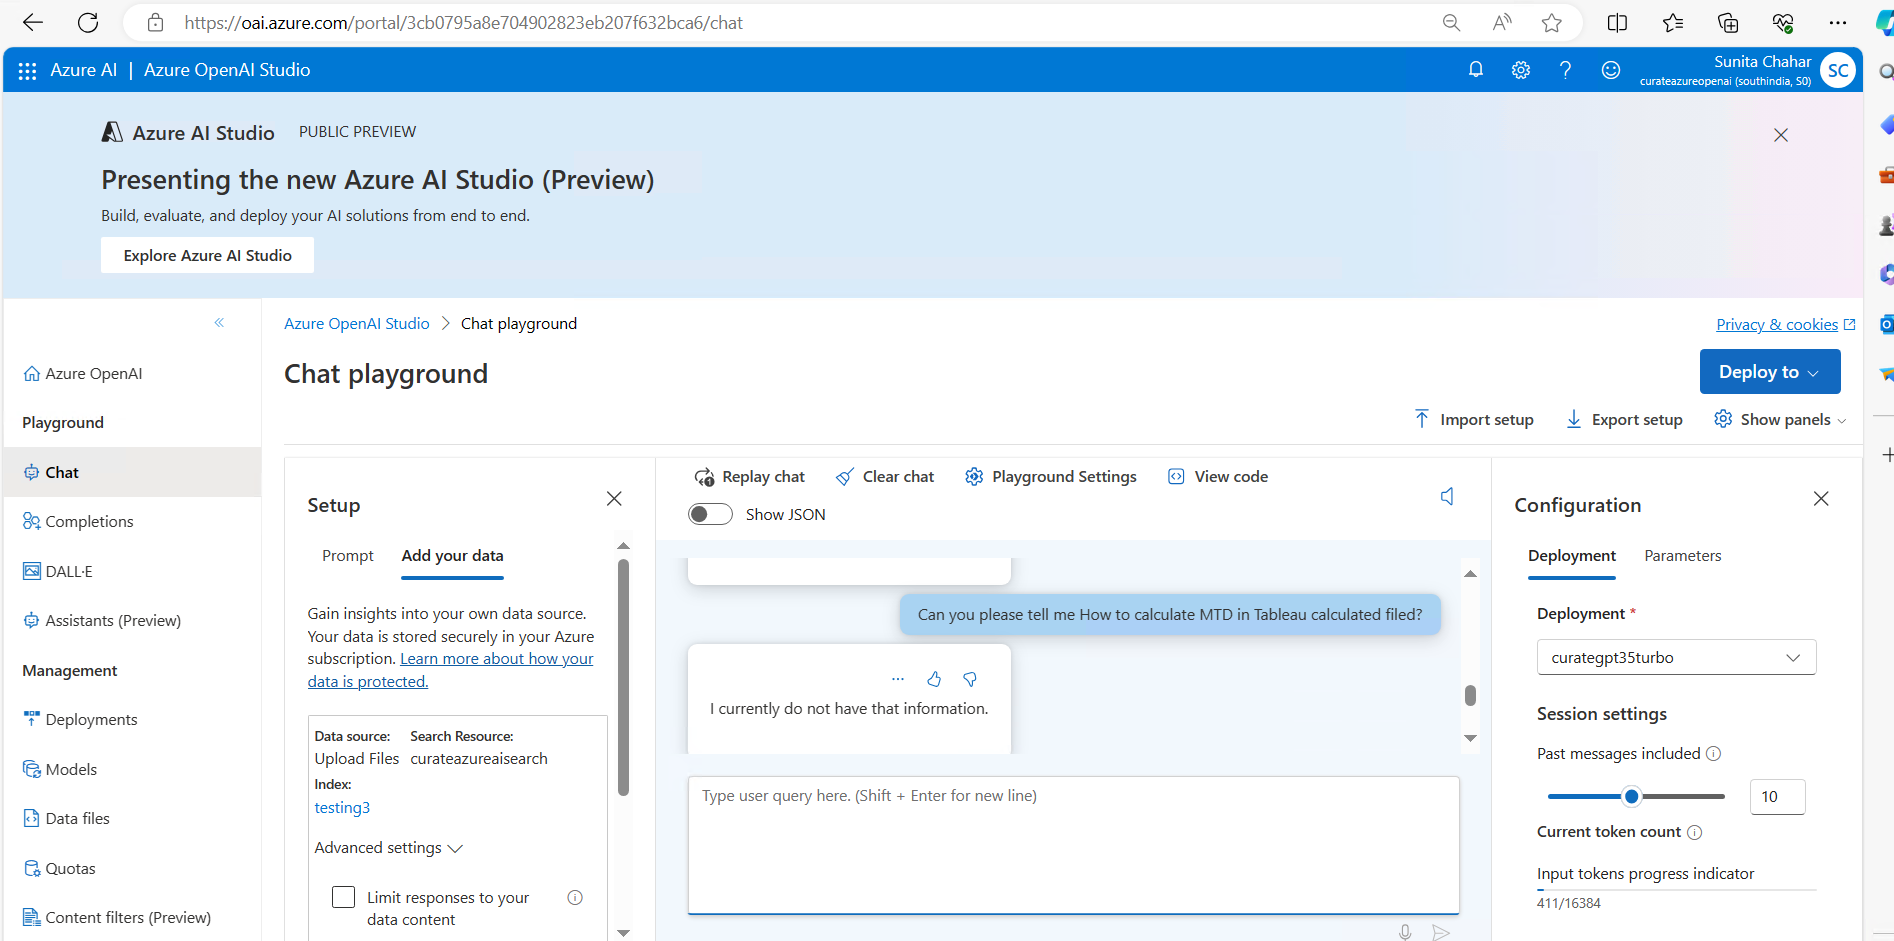Image resolution: width=1894 pixels, height=941 pixels.
Task: Click Export setup
Action: (1624, 420)
